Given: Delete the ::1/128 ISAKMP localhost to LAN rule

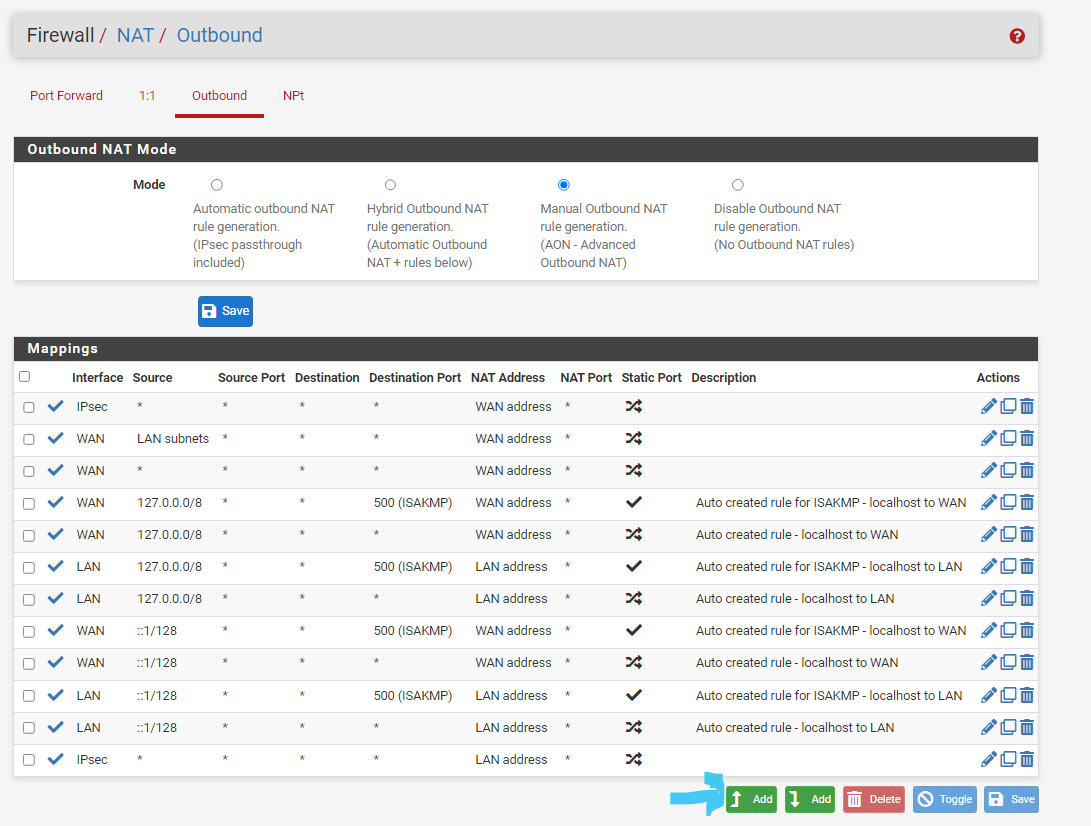Looking at the screenshot, I should tap(1027, 695).
